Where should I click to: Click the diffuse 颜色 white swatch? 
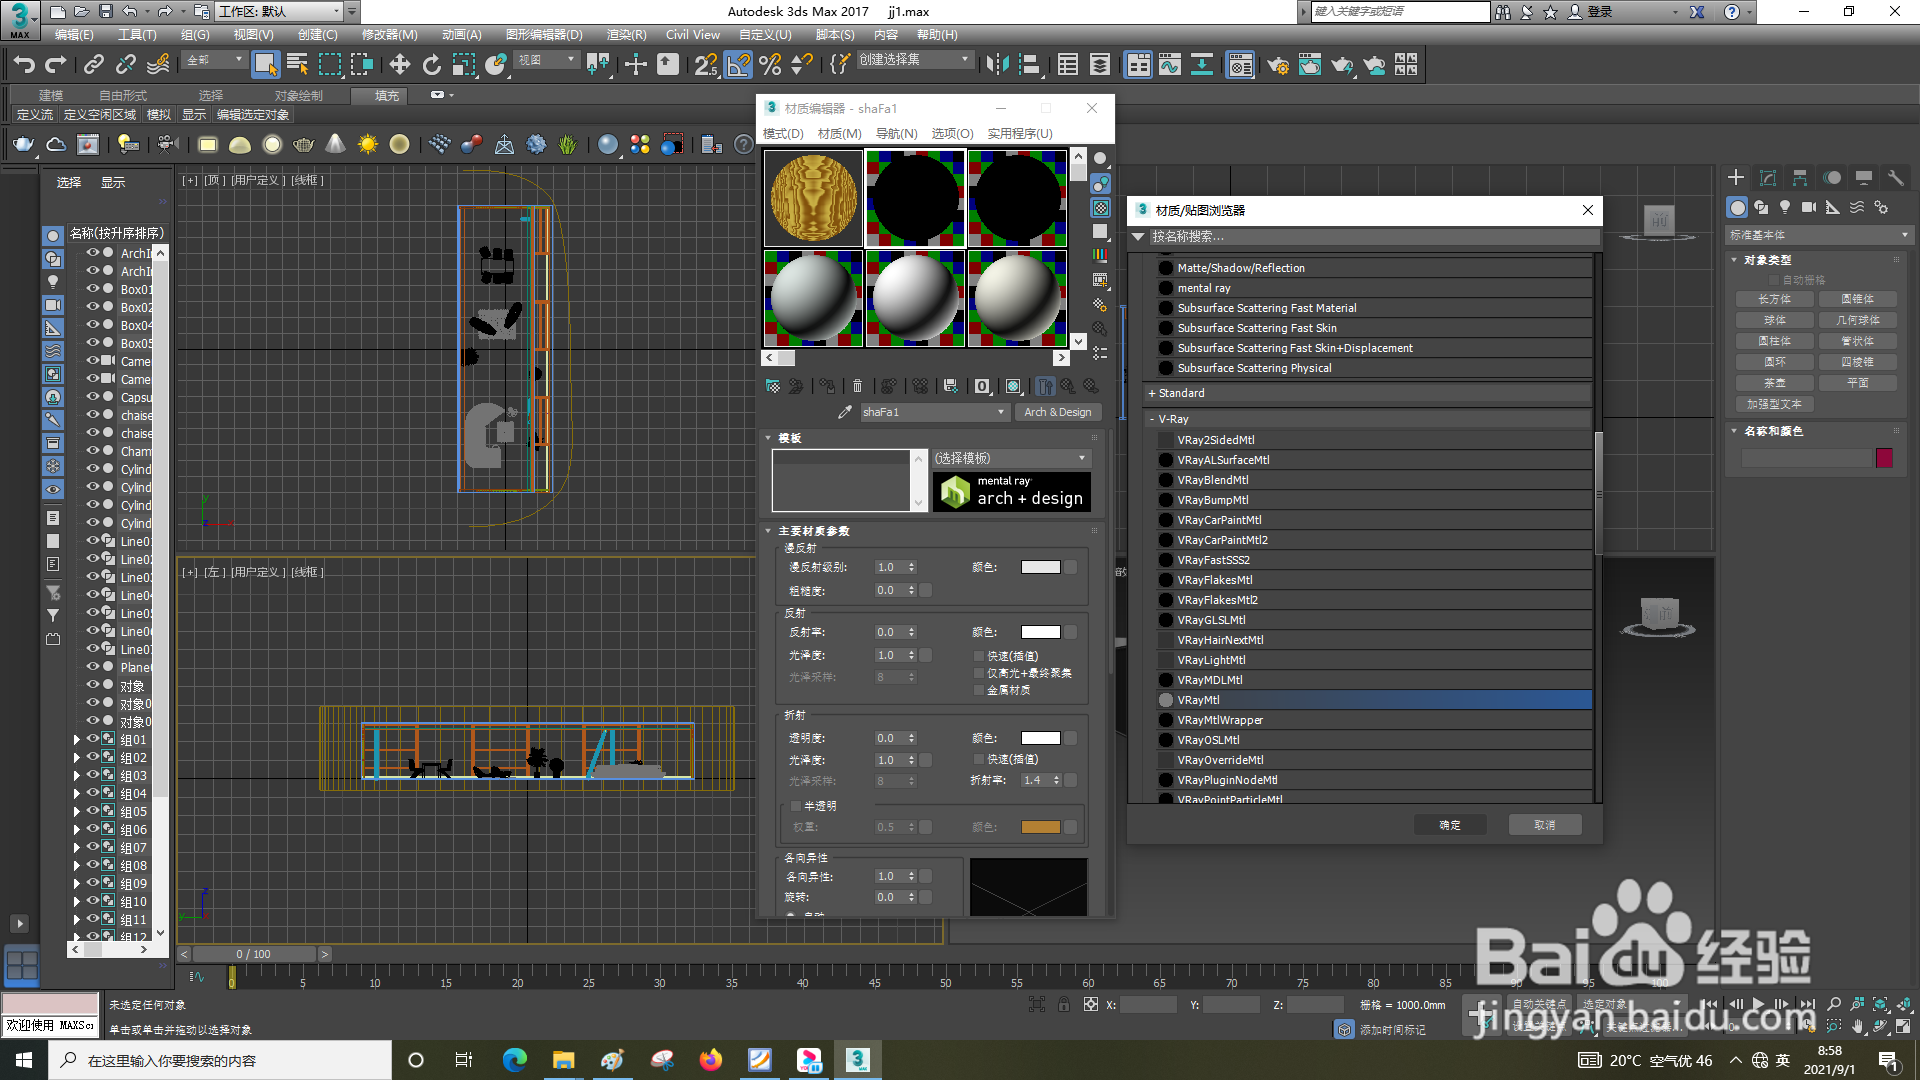tap(1040, 567)
